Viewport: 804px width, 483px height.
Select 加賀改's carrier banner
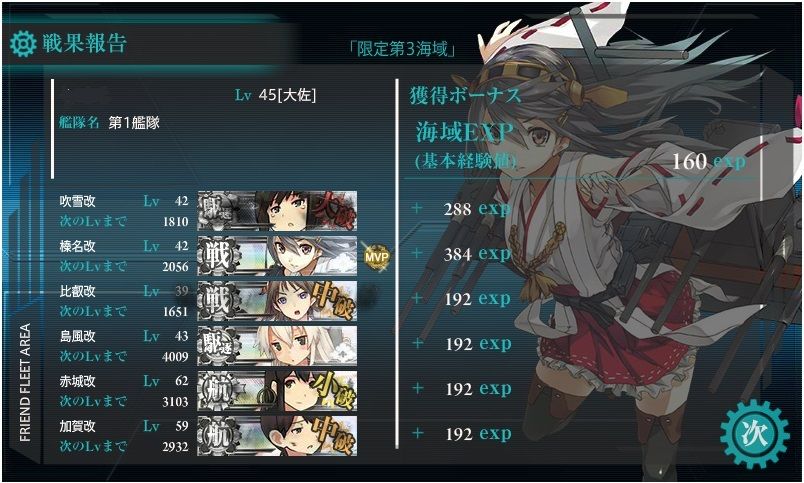(277, 436)
